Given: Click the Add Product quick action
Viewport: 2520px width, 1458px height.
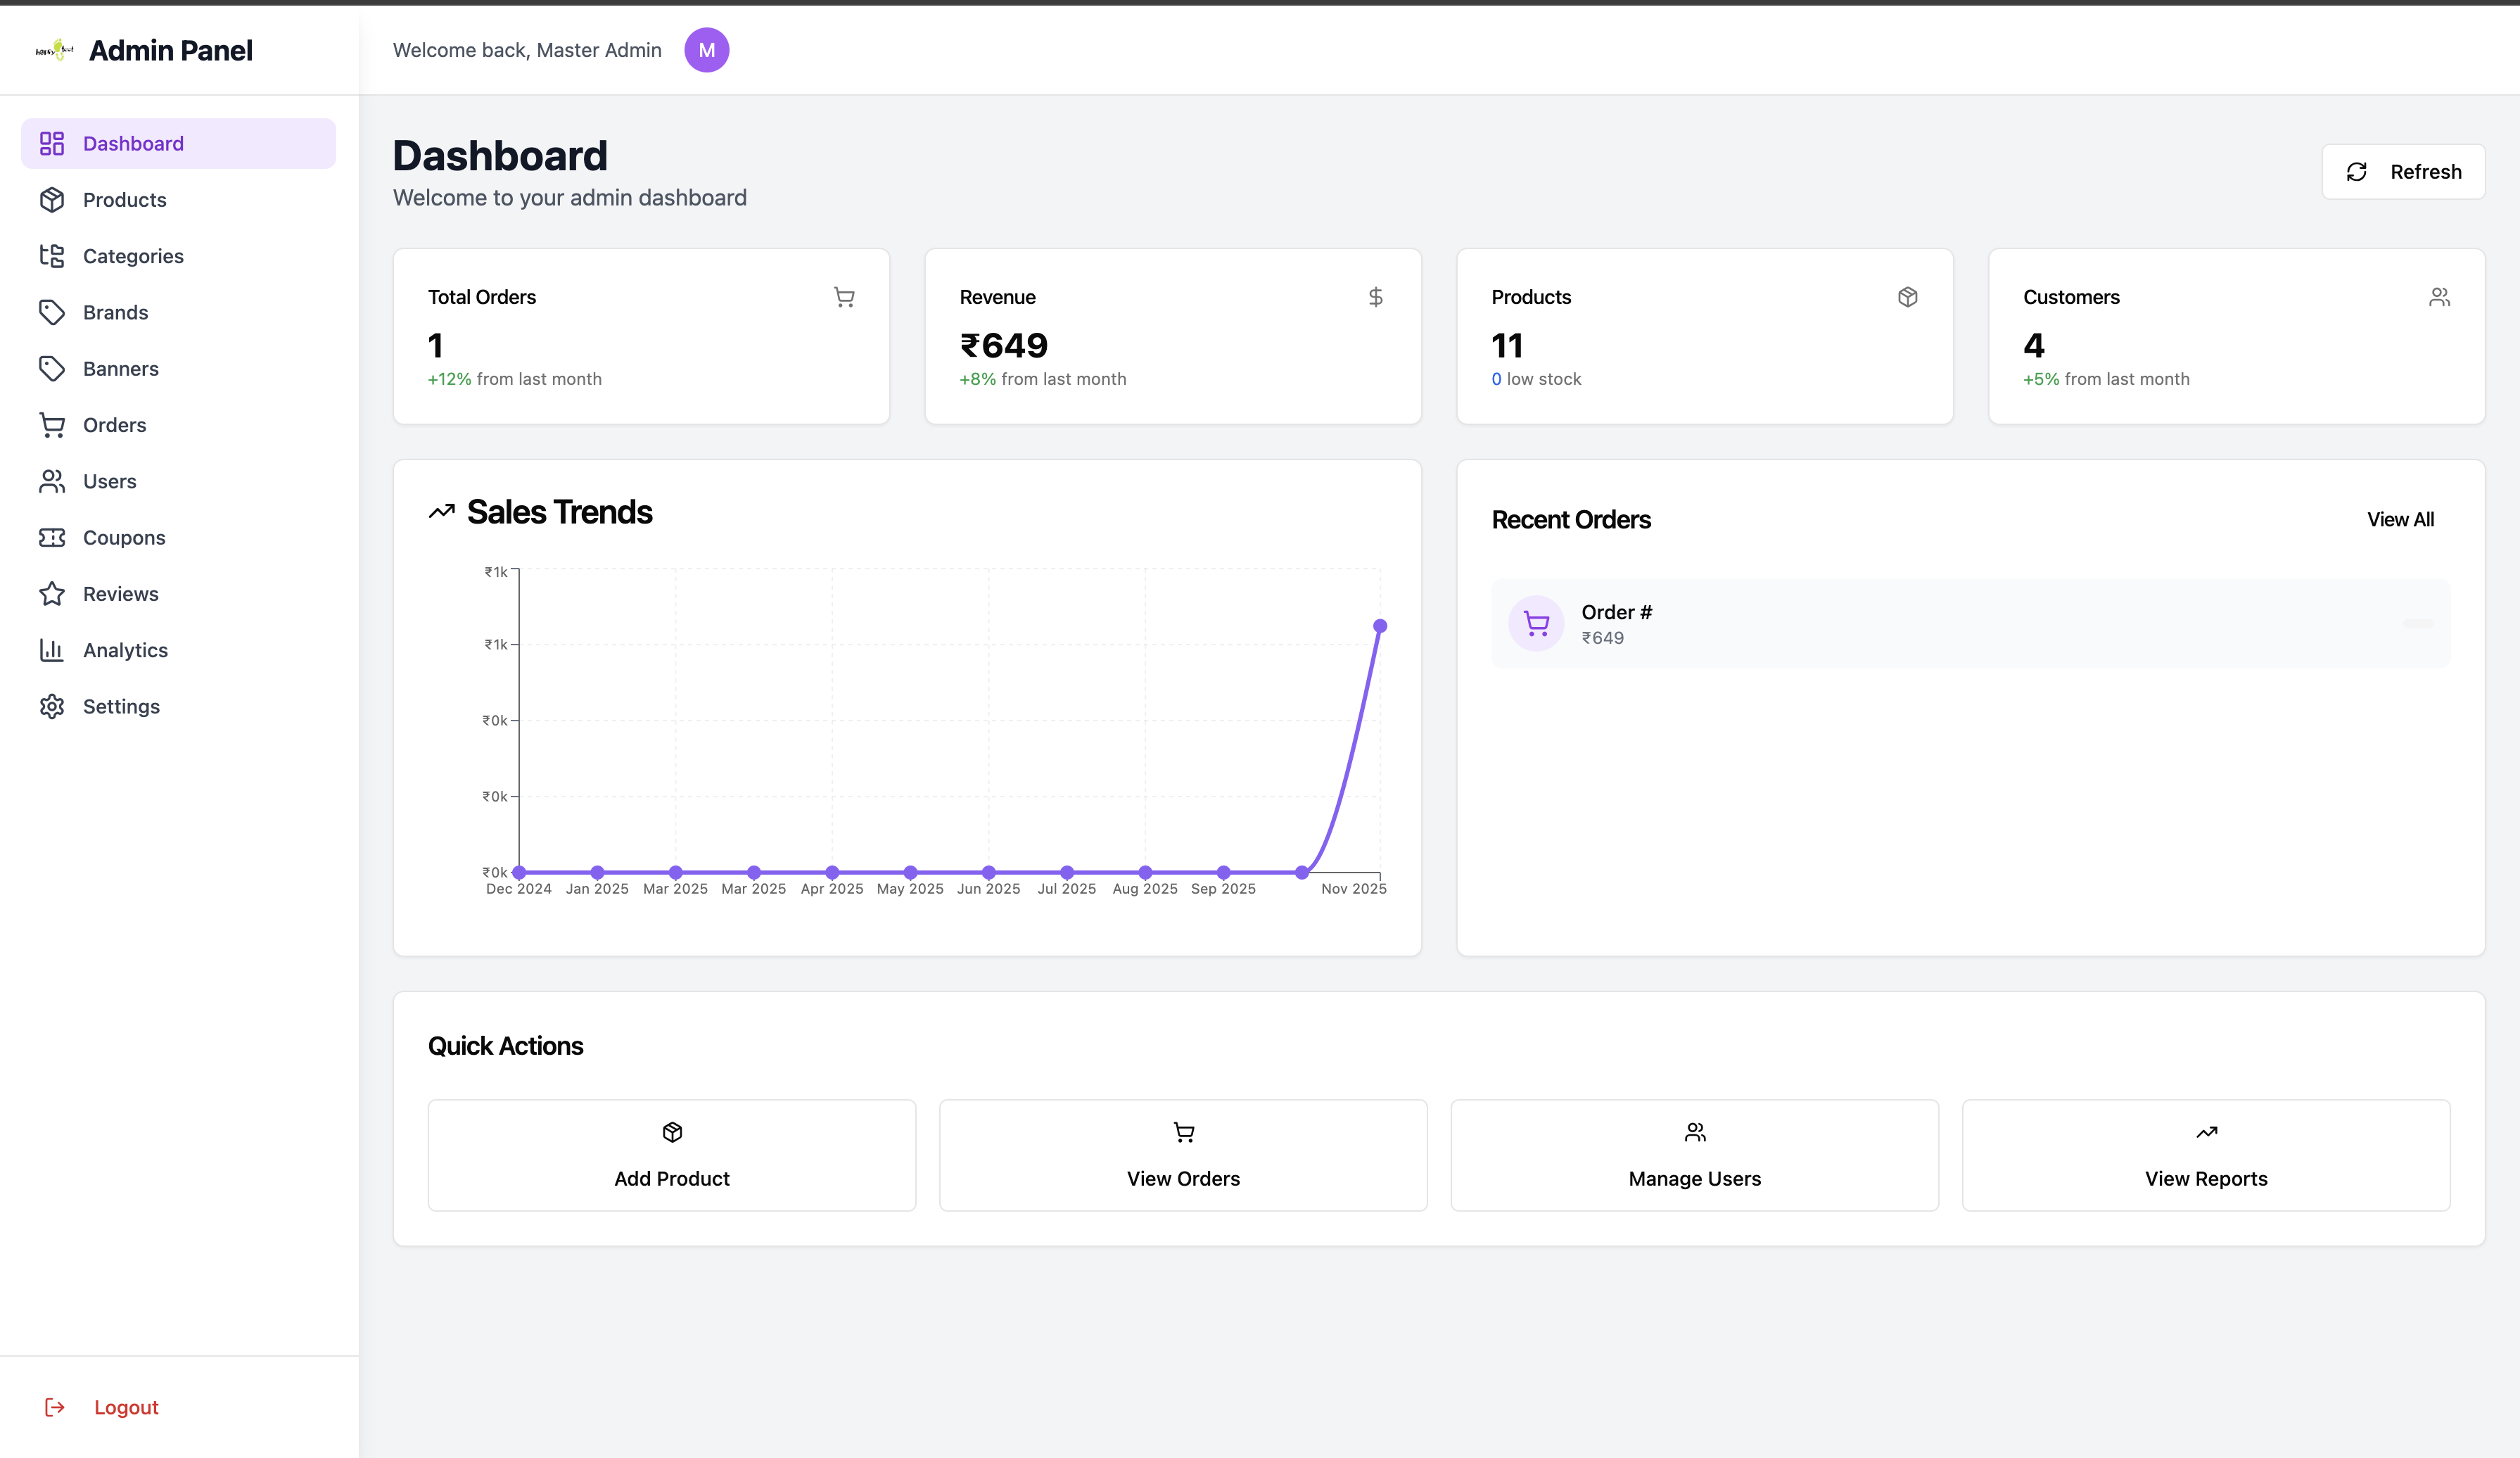Looking at the screenshot, I should (x=672, y=1156).
